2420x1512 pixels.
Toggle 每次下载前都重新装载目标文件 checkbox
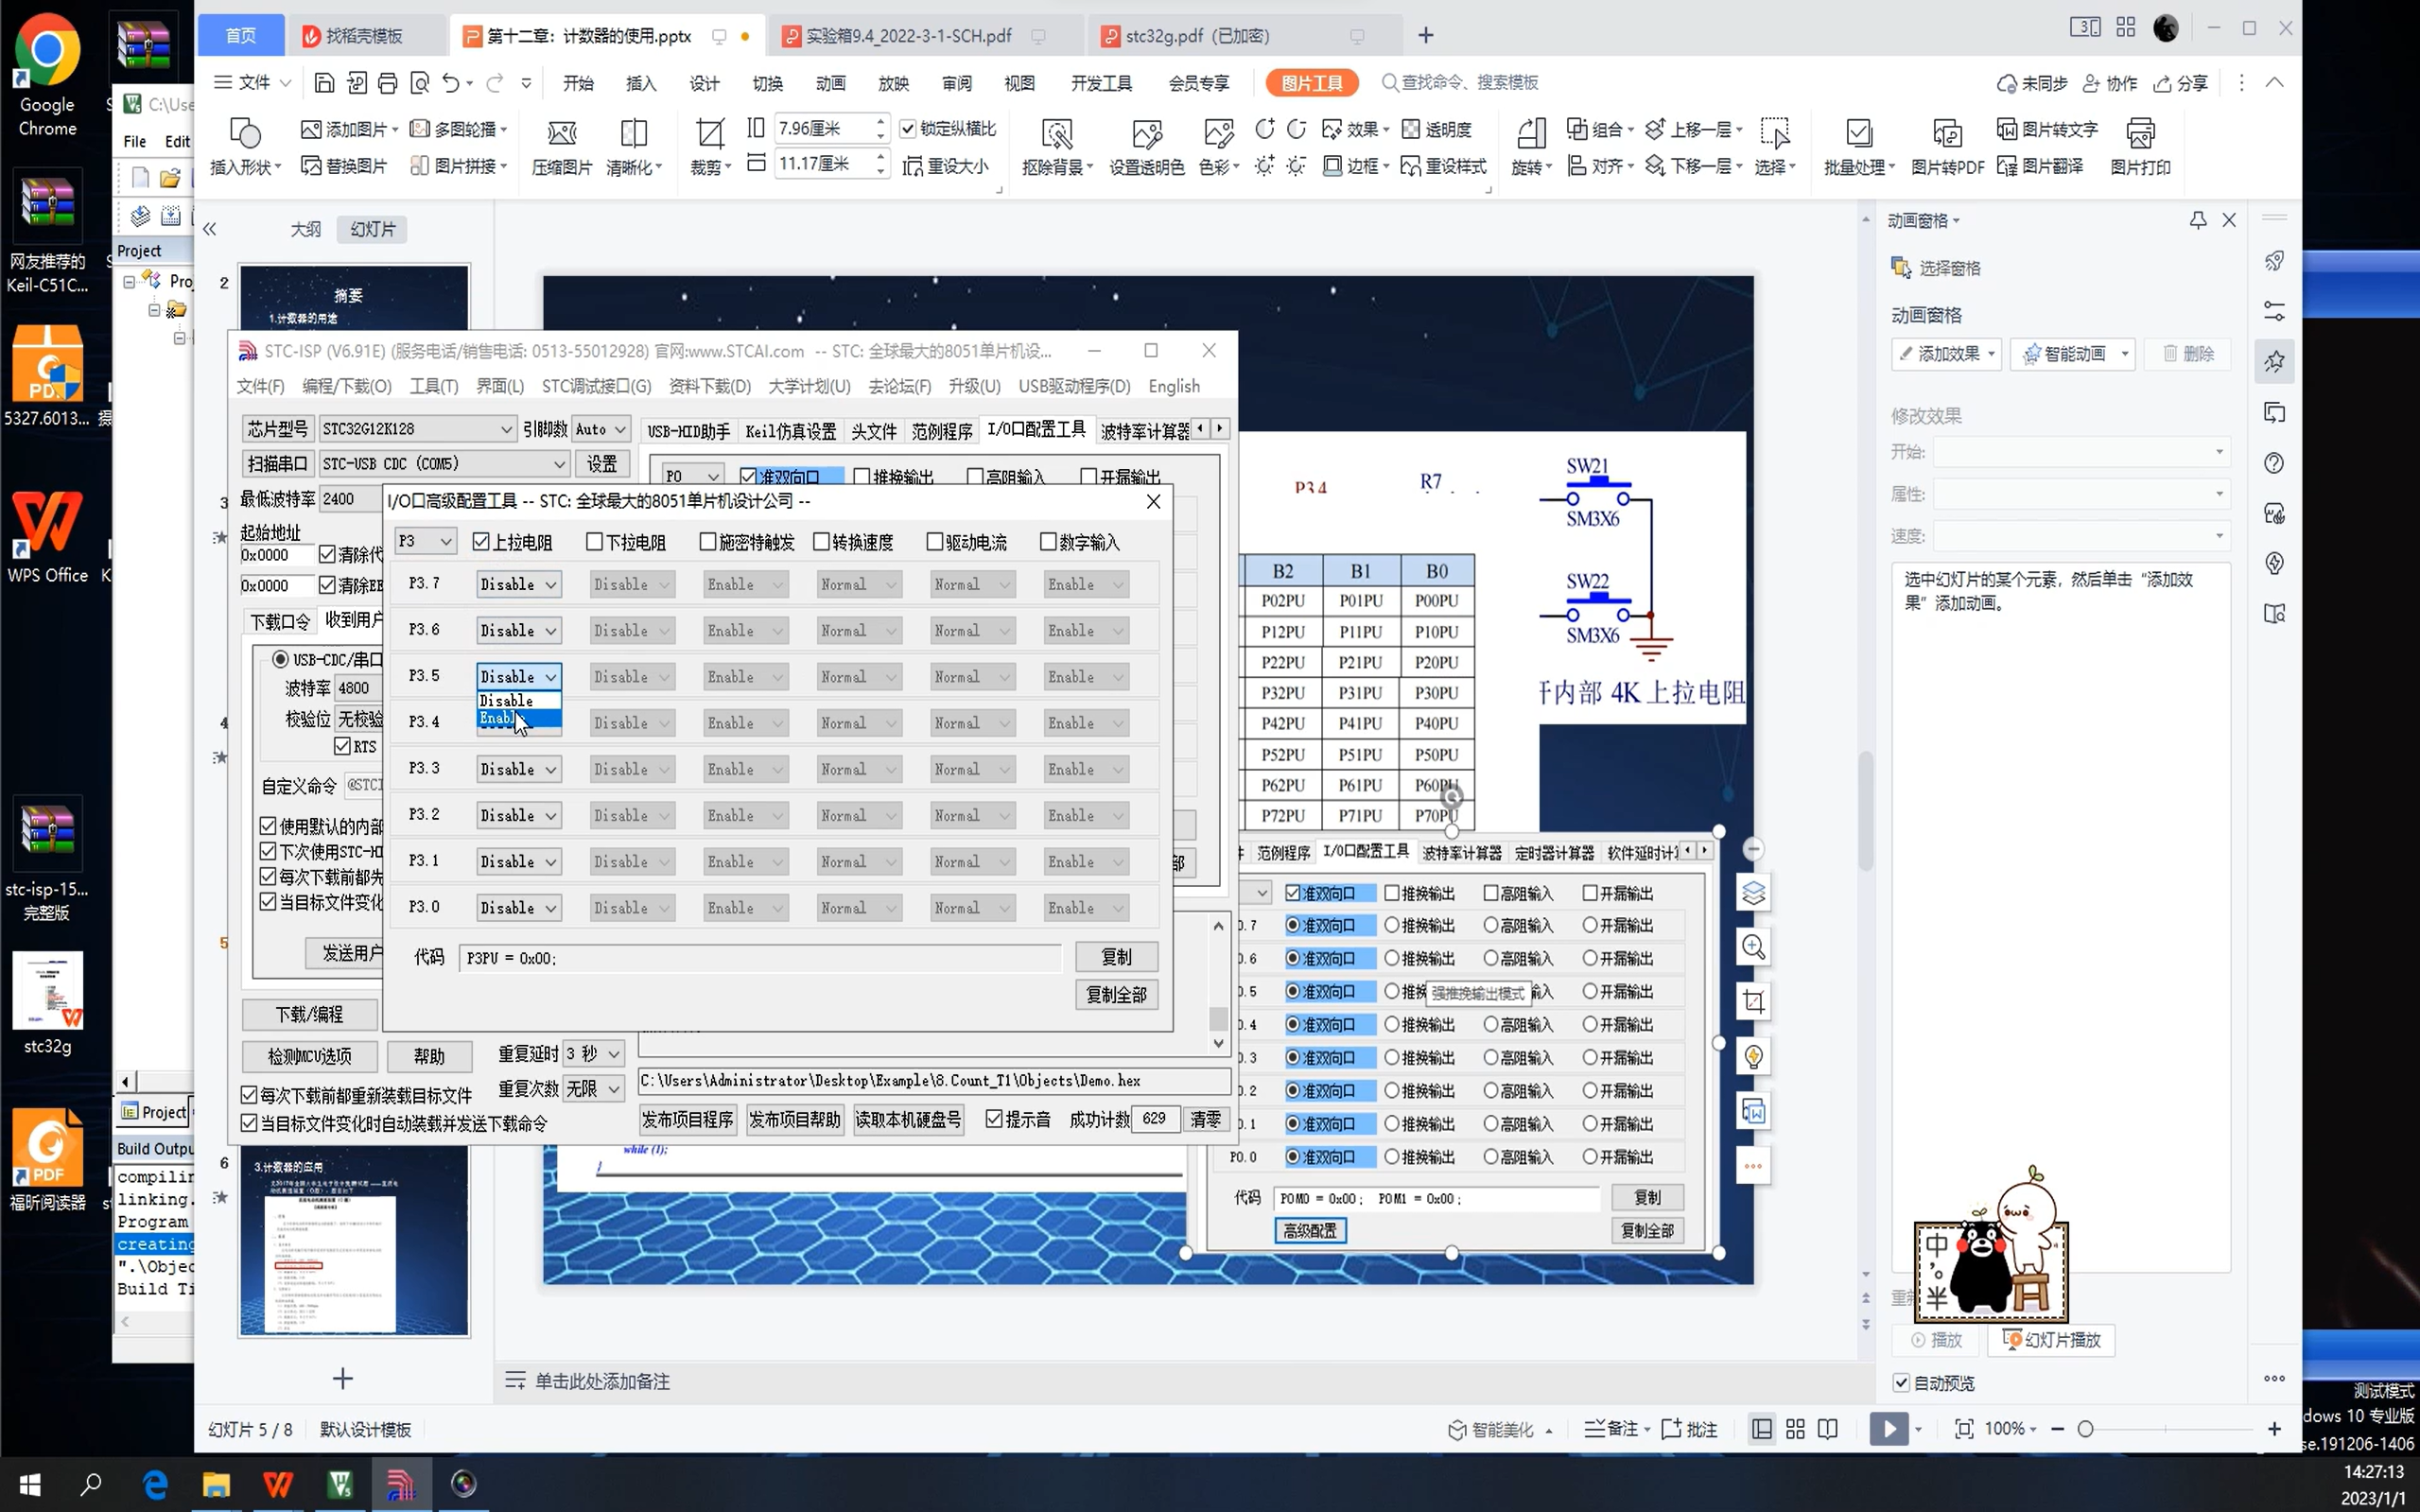coord(249,1095)
